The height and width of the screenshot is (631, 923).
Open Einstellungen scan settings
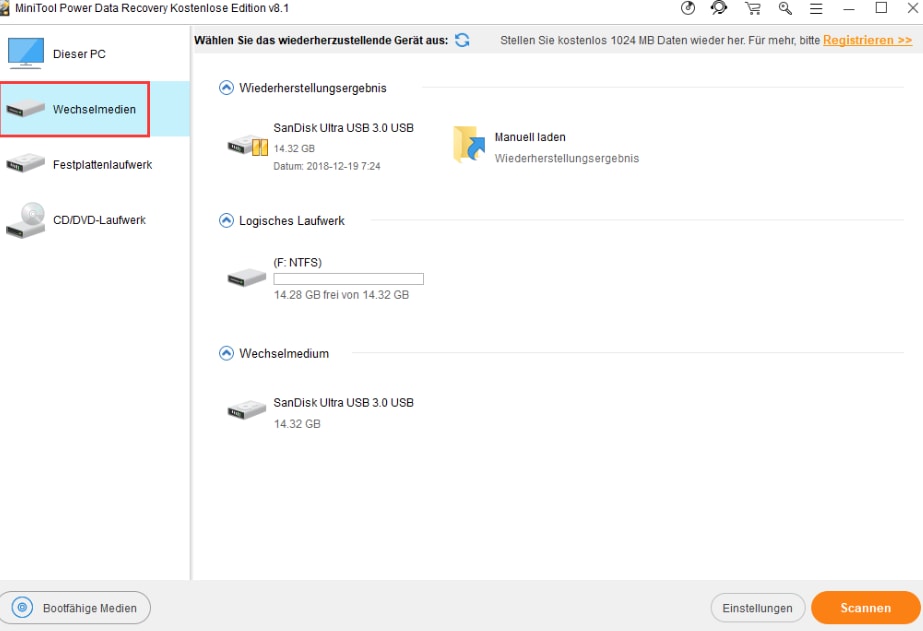[757, 608]
